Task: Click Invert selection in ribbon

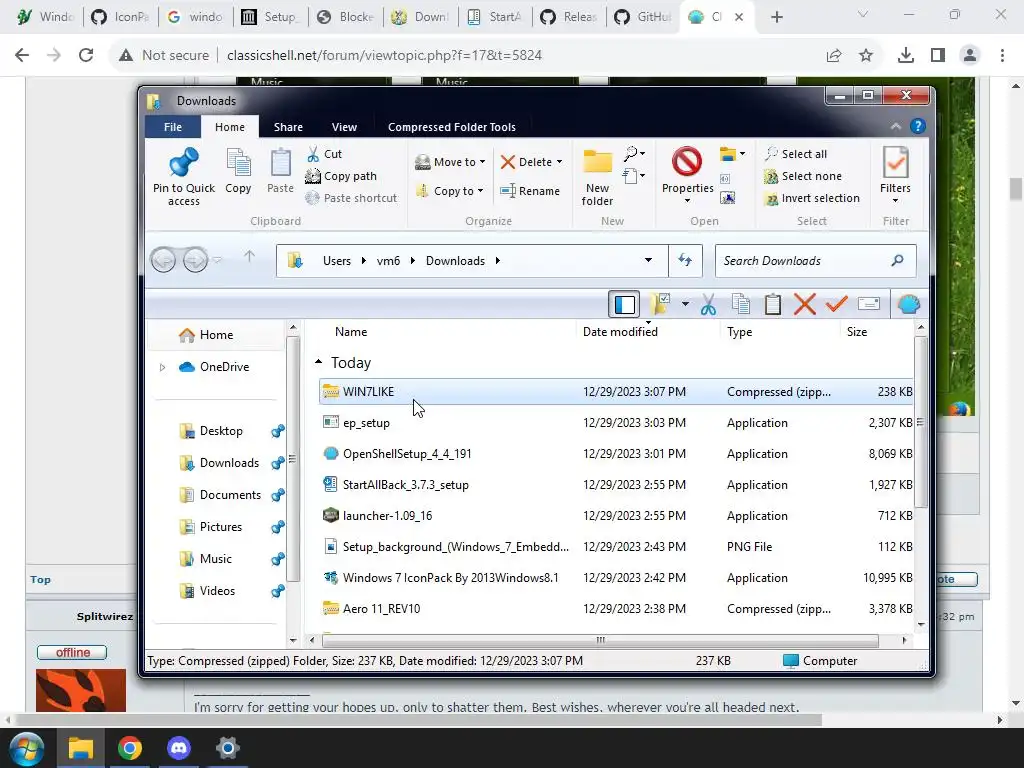Action: 812,198
